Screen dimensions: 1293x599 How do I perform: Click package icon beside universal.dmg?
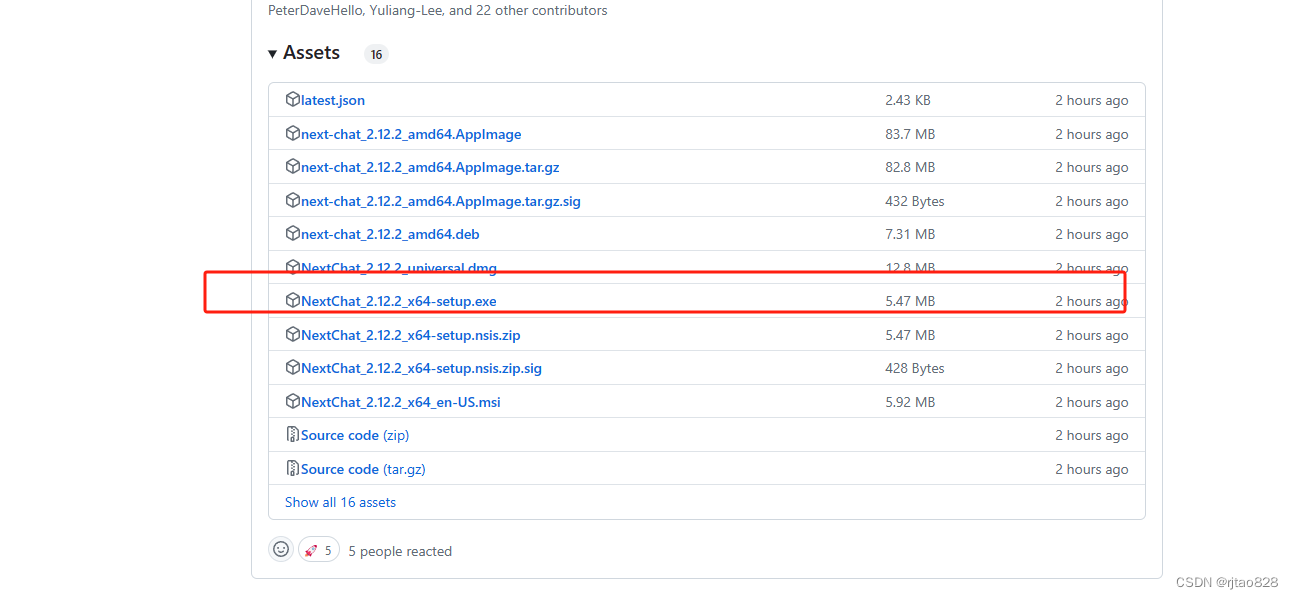293,267
